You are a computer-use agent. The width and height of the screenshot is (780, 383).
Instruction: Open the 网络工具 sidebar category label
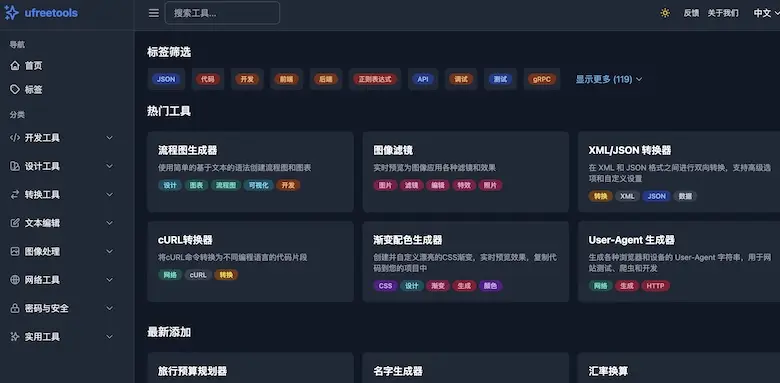(x=42, y=280)
